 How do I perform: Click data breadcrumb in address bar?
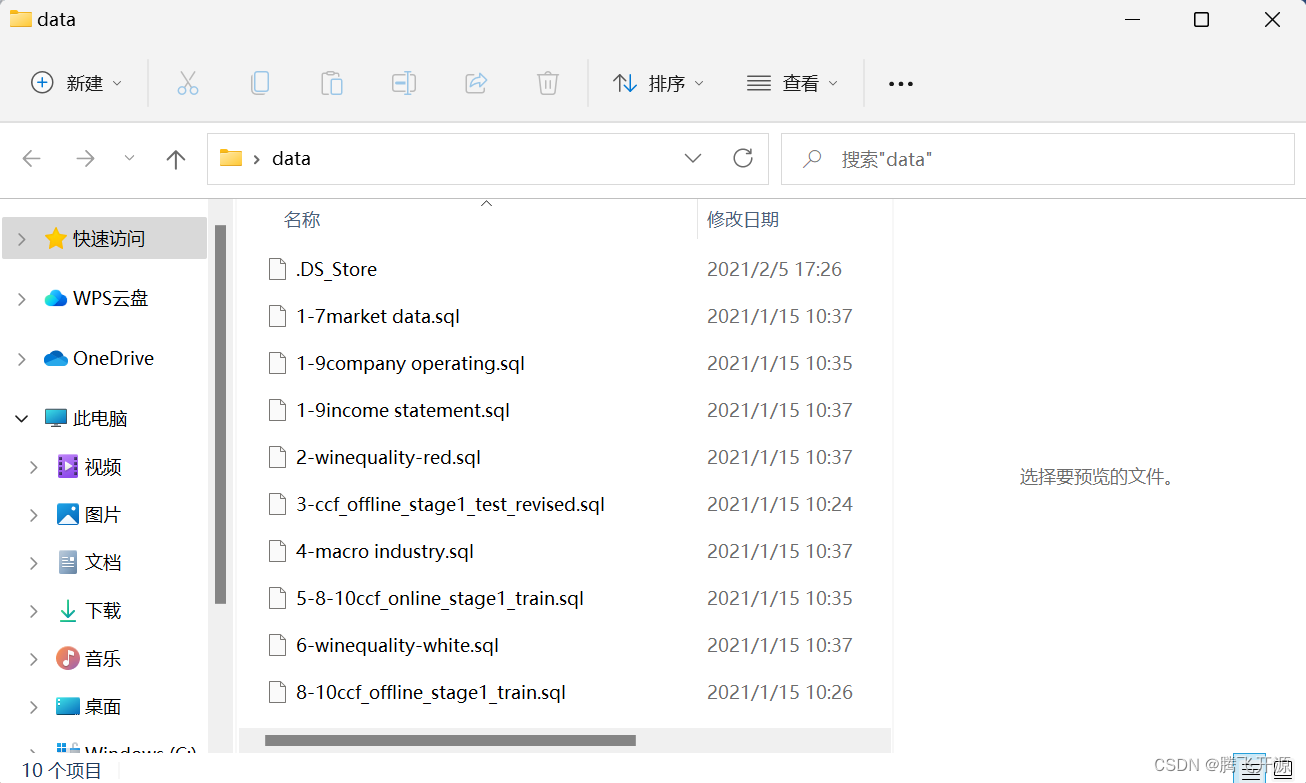(x=291, y=158)
